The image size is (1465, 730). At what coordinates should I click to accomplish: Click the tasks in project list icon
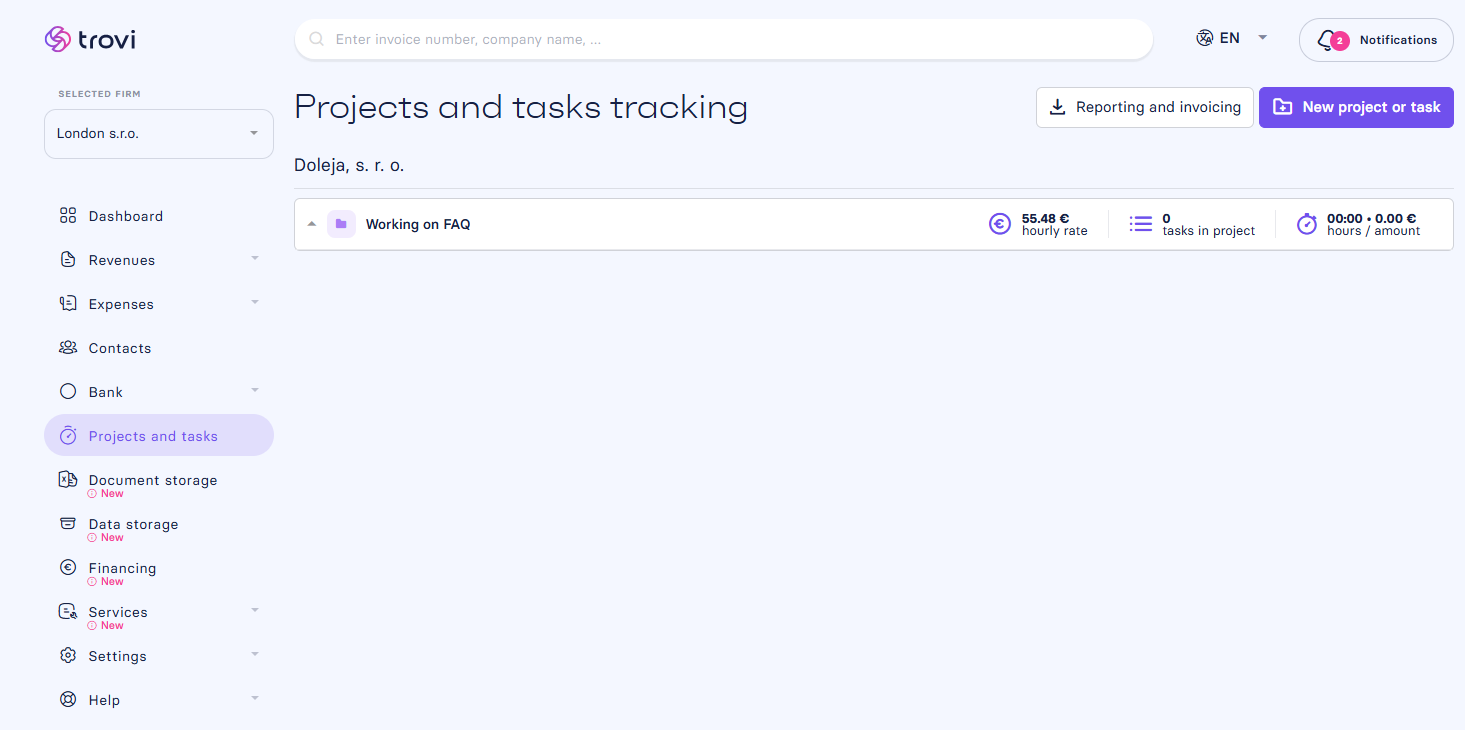click(1141, 224)
